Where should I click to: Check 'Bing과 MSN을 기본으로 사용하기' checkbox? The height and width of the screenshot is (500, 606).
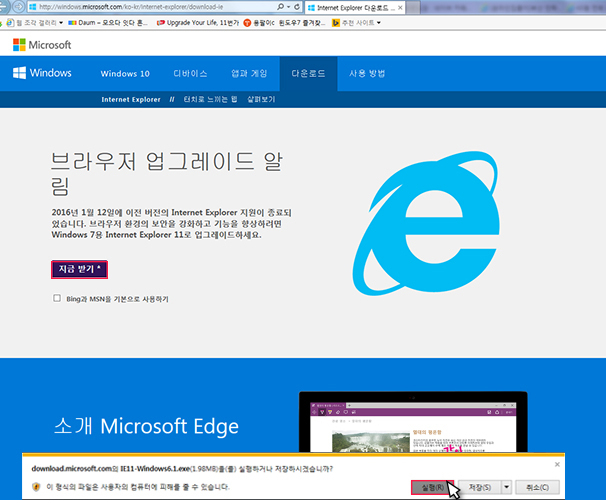click(x=57, y=298)
